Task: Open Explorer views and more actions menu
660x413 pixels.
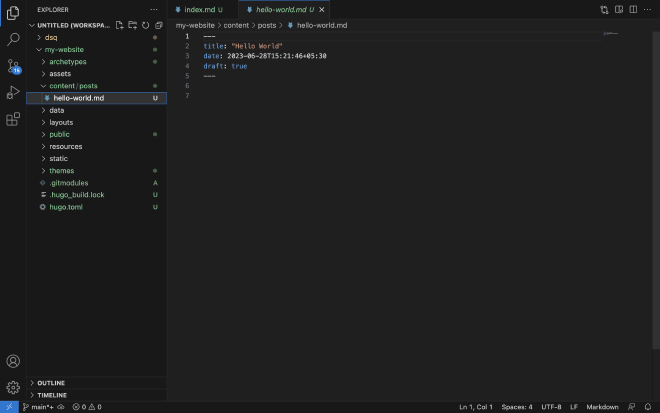Action: [154, 9]
